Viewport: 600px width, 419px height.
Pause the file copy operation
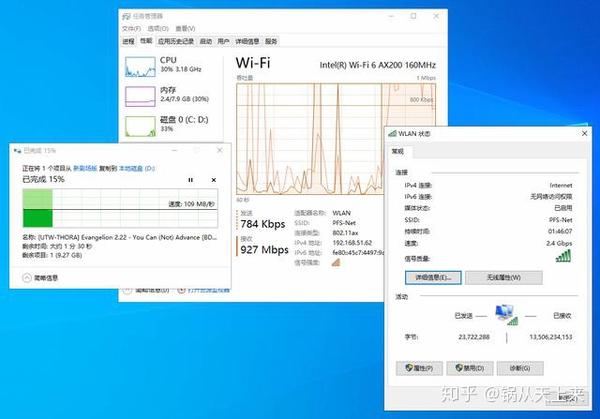pos(191,180)
